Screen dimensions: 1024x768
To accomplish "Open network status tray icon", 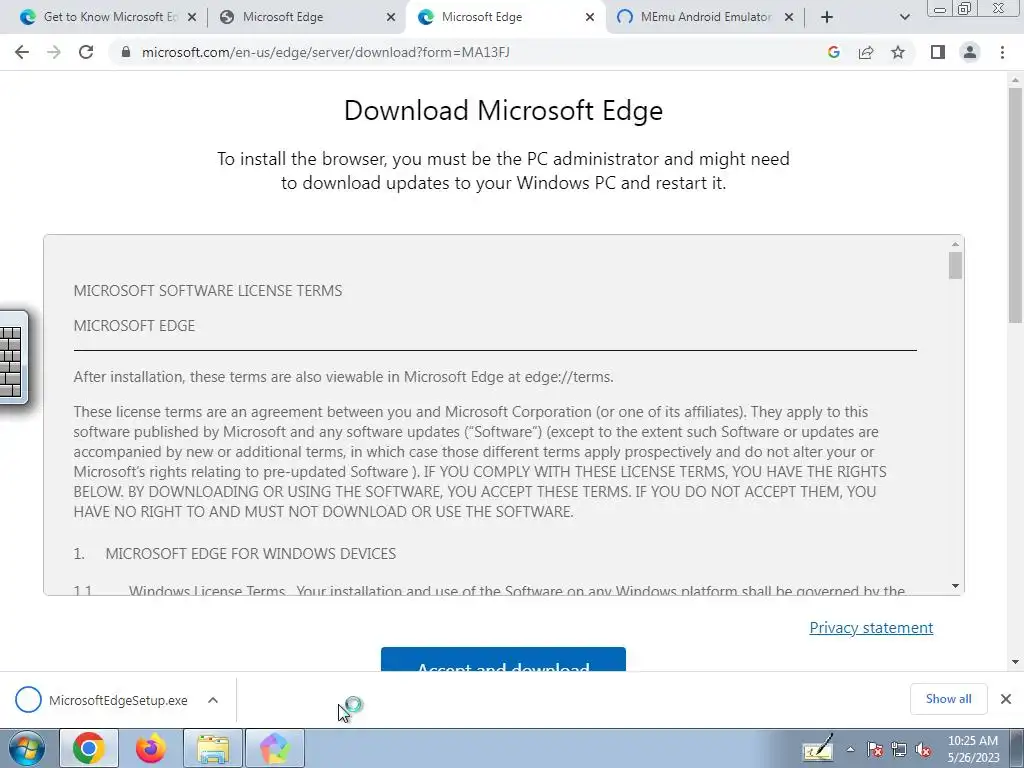I will (x=899, y=750).
